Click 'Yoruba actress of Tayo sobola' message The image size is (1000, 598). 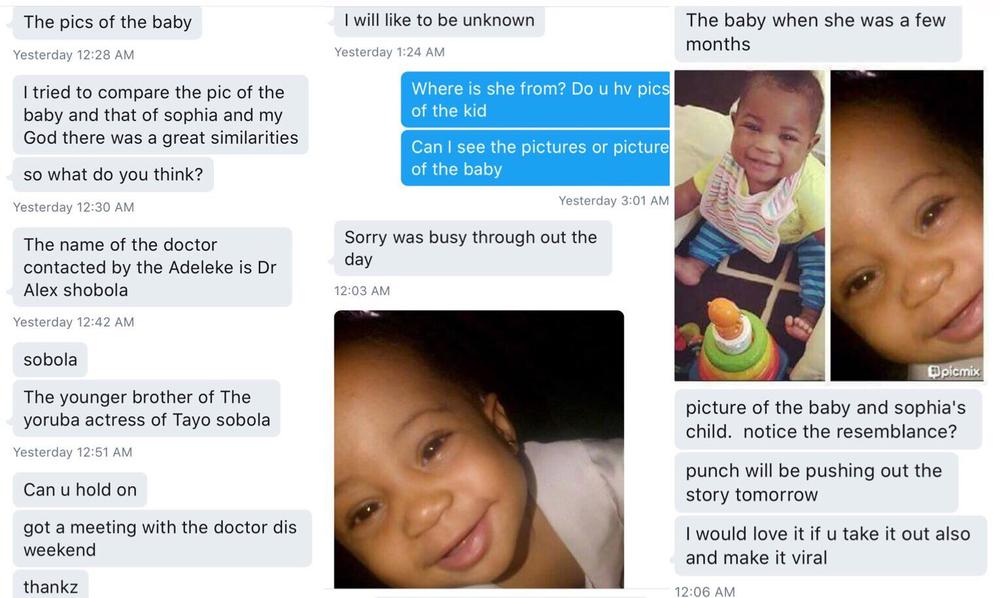tap(146, 409)
